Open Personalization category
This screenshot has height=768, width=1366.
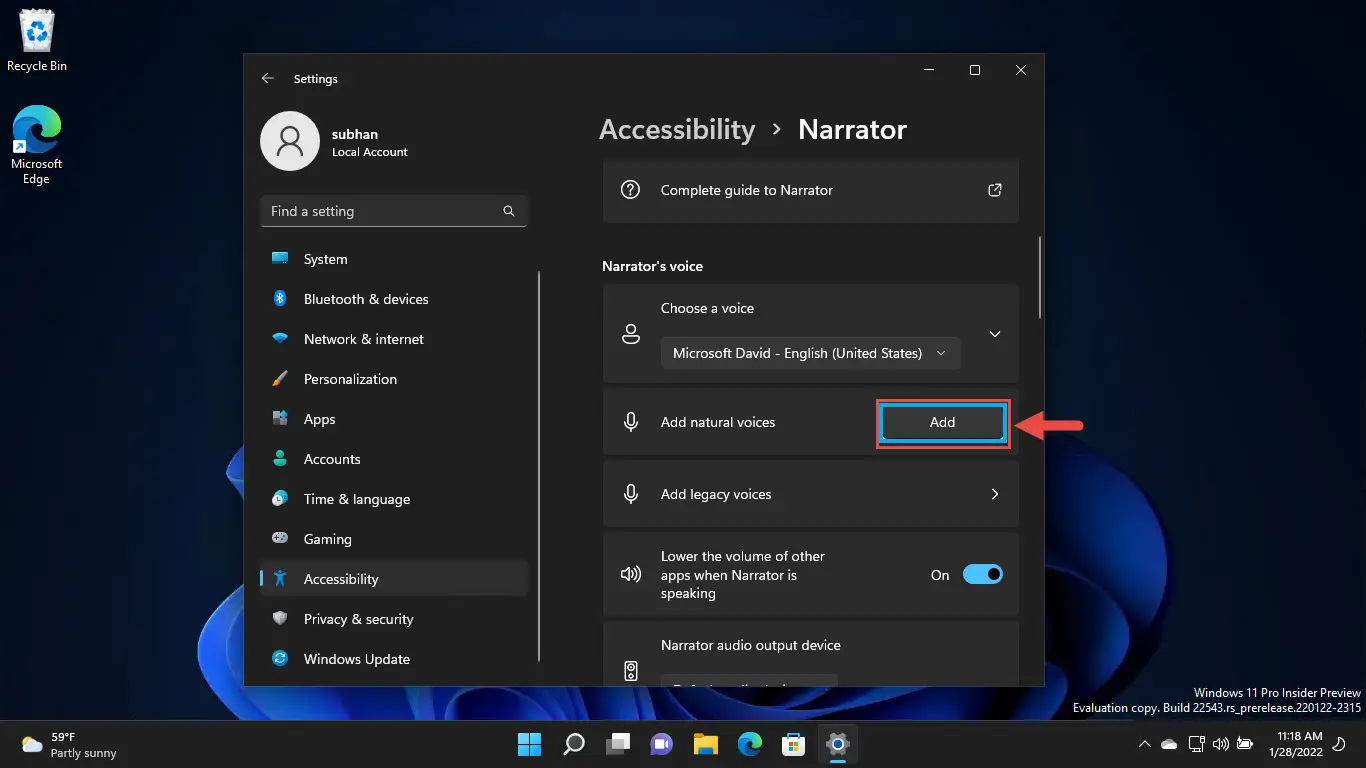pyautogui.click(x=394, y=379)
